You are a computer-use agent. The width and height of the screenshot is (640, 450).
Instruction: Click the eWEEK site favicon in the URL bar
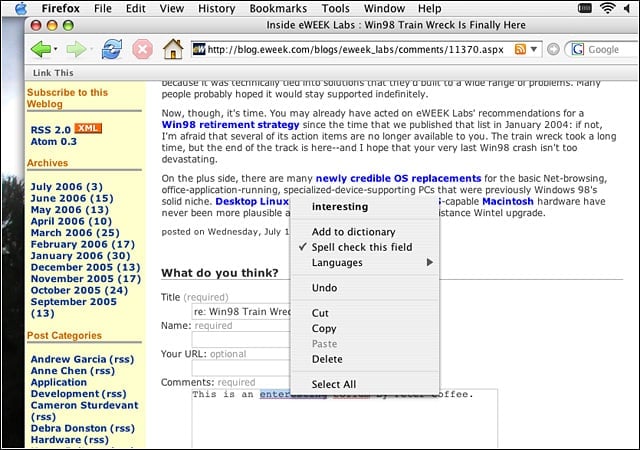coord(199,49)
